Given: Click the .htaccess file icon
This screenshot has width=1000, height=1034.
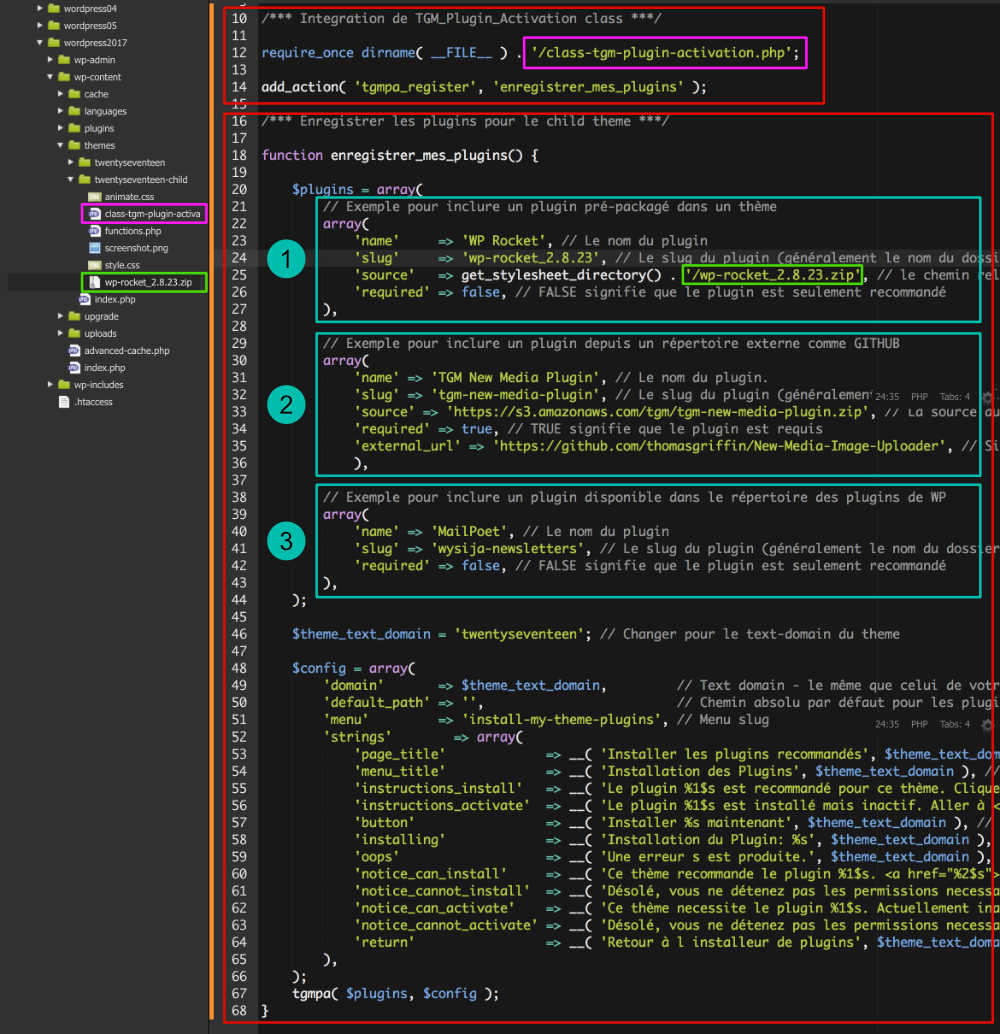Looking at the screenshot, I should click(64, 401).
